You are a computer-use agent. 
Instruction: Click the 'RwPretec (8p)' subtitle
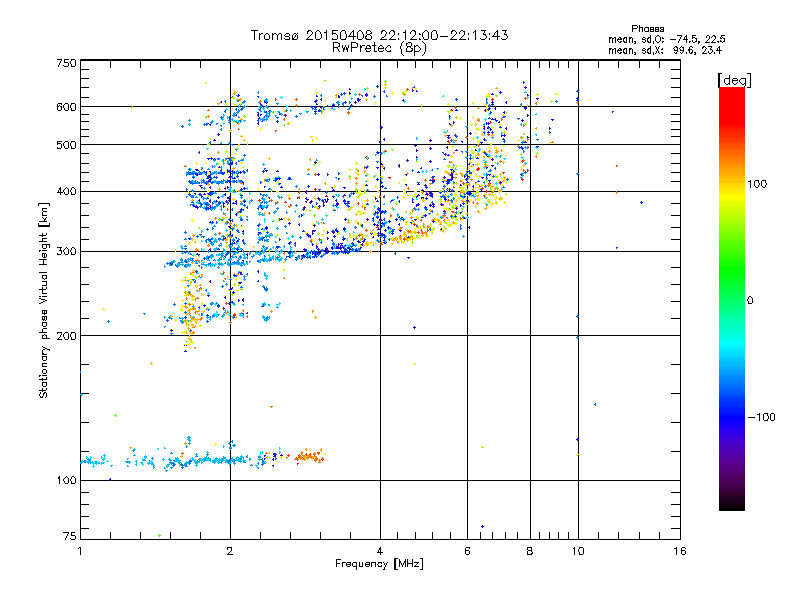379,48
